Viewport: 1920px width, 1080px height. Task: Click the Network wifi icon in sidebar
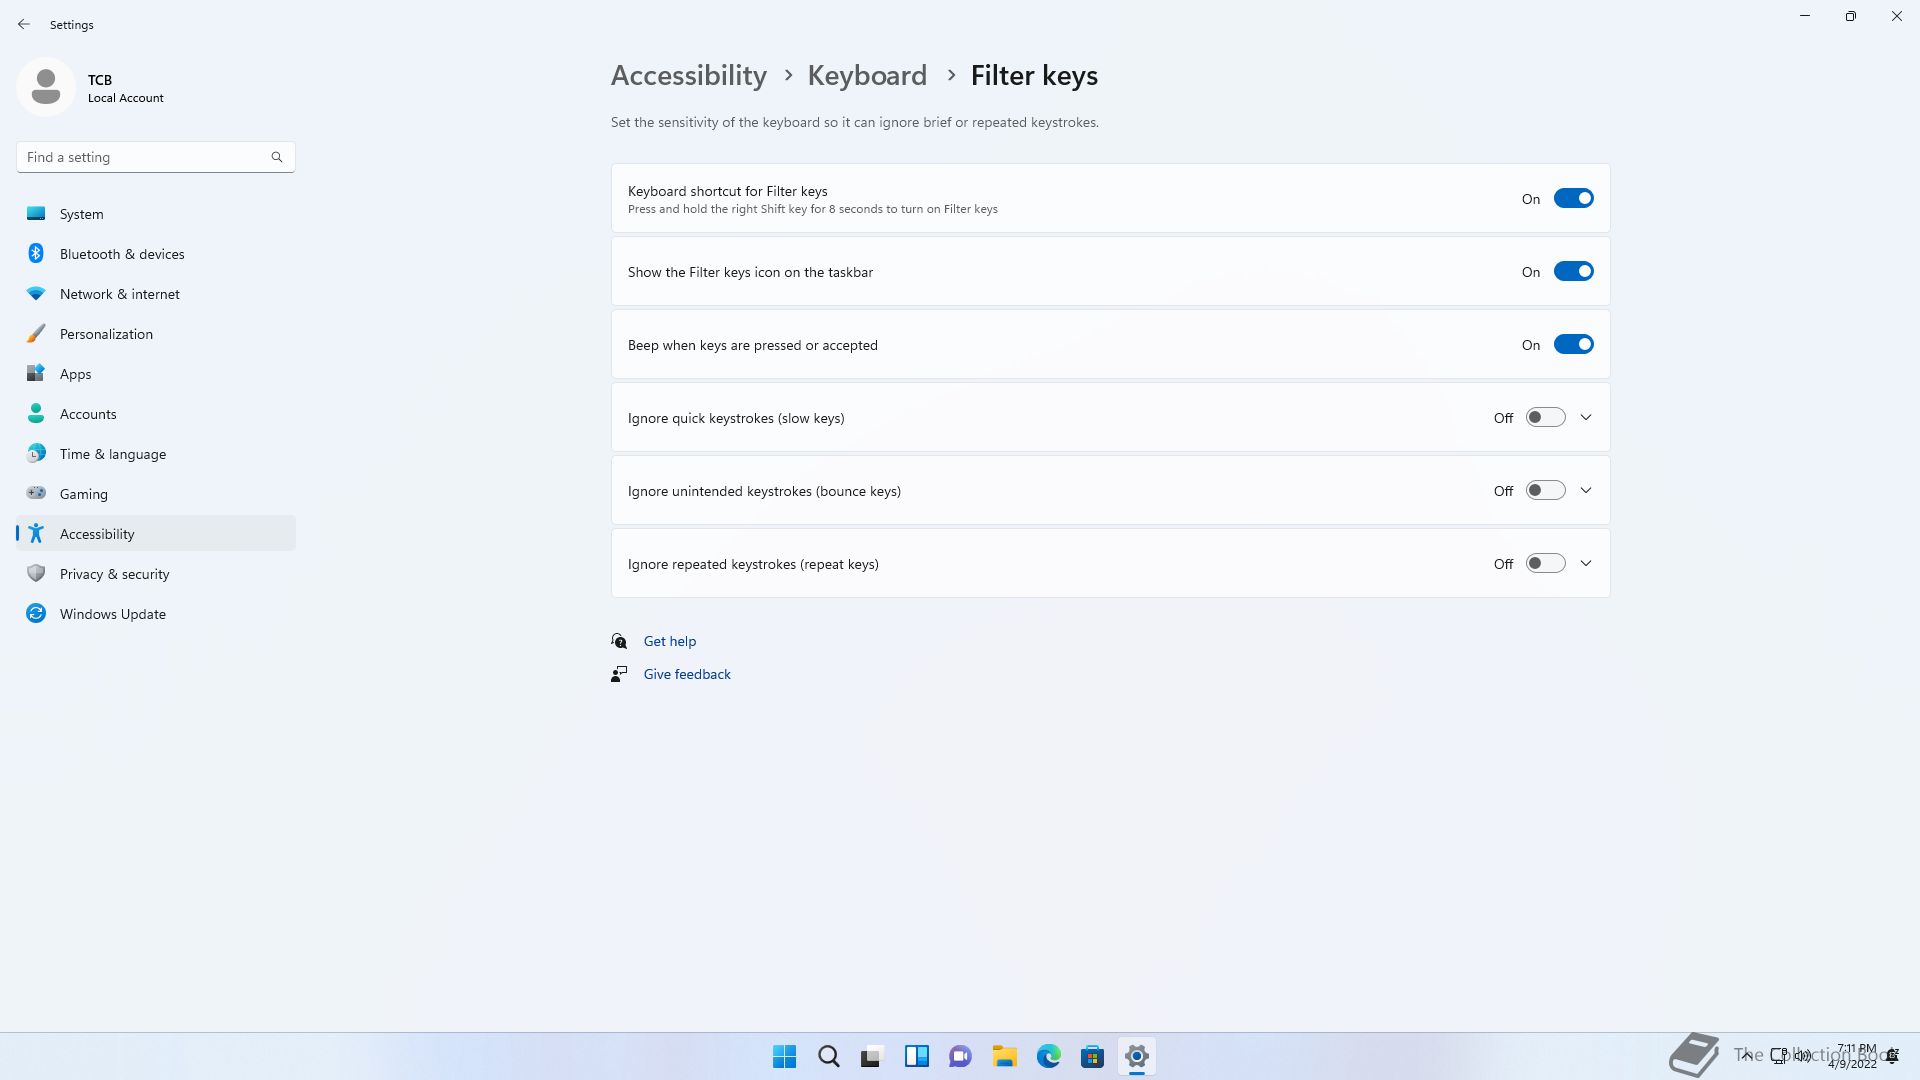[x=36, y=293]
